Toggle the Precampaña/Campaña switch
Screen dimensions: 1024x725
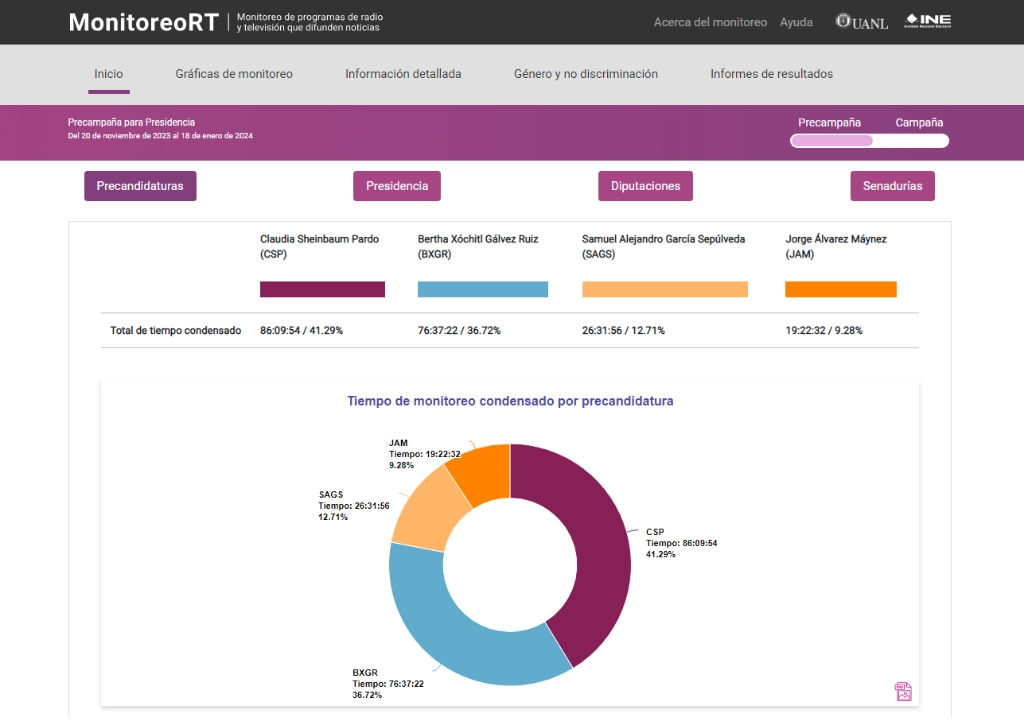[869, 141]
